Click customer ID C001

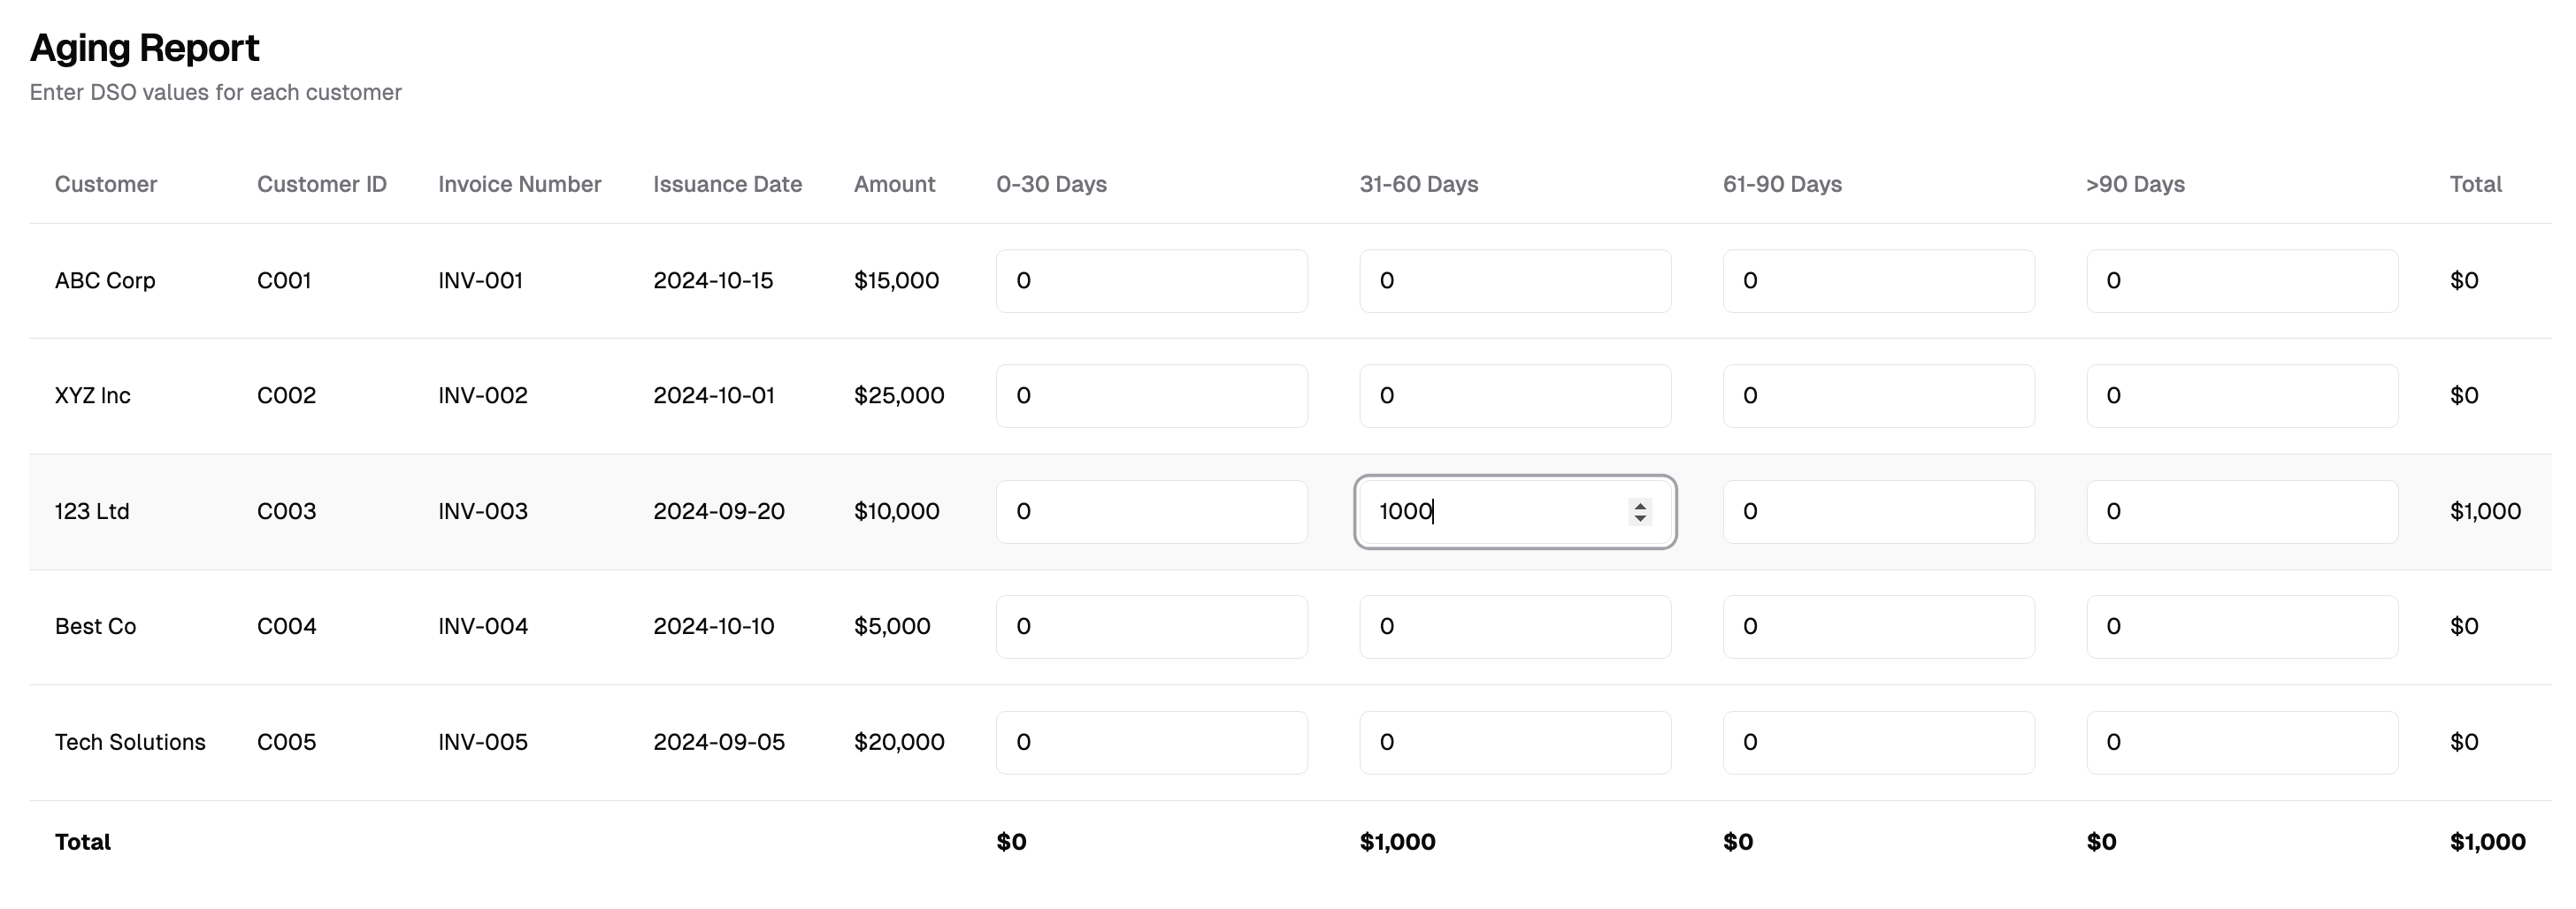[x=284, y=281]
